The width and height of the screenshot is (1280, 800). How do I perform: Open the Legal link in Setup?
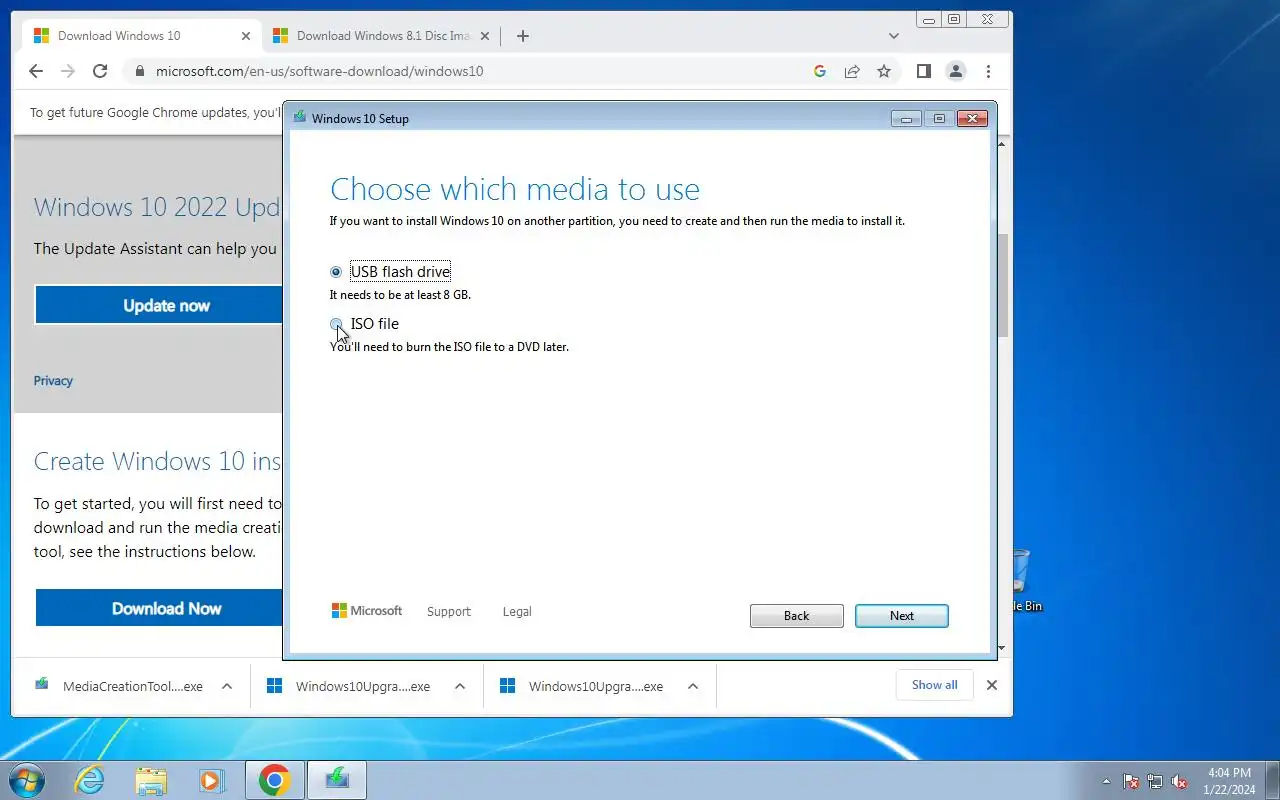pyautogui.click(x=517, y=611)
